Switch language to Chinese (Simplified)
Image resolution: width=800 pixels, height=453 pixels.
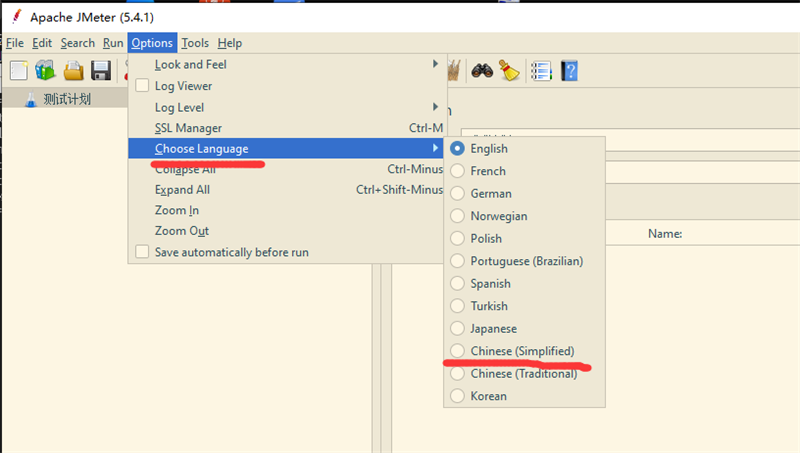[524, 350]
